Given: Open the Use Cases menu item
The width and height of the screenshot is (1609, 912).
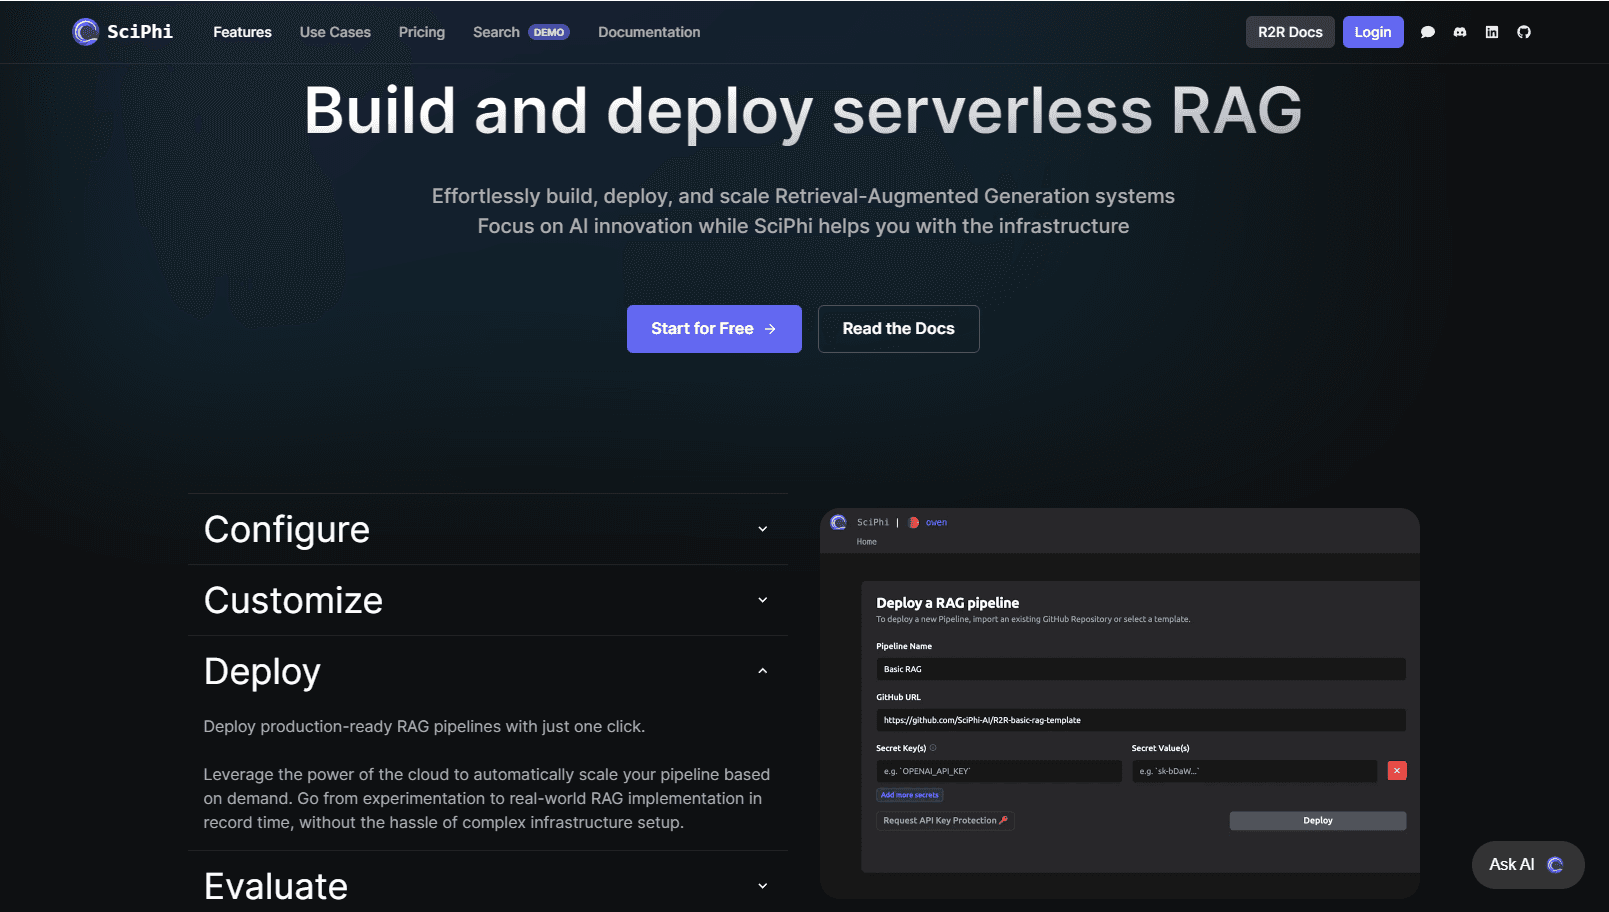Looking at the screenshot, I should click(335, 32).
